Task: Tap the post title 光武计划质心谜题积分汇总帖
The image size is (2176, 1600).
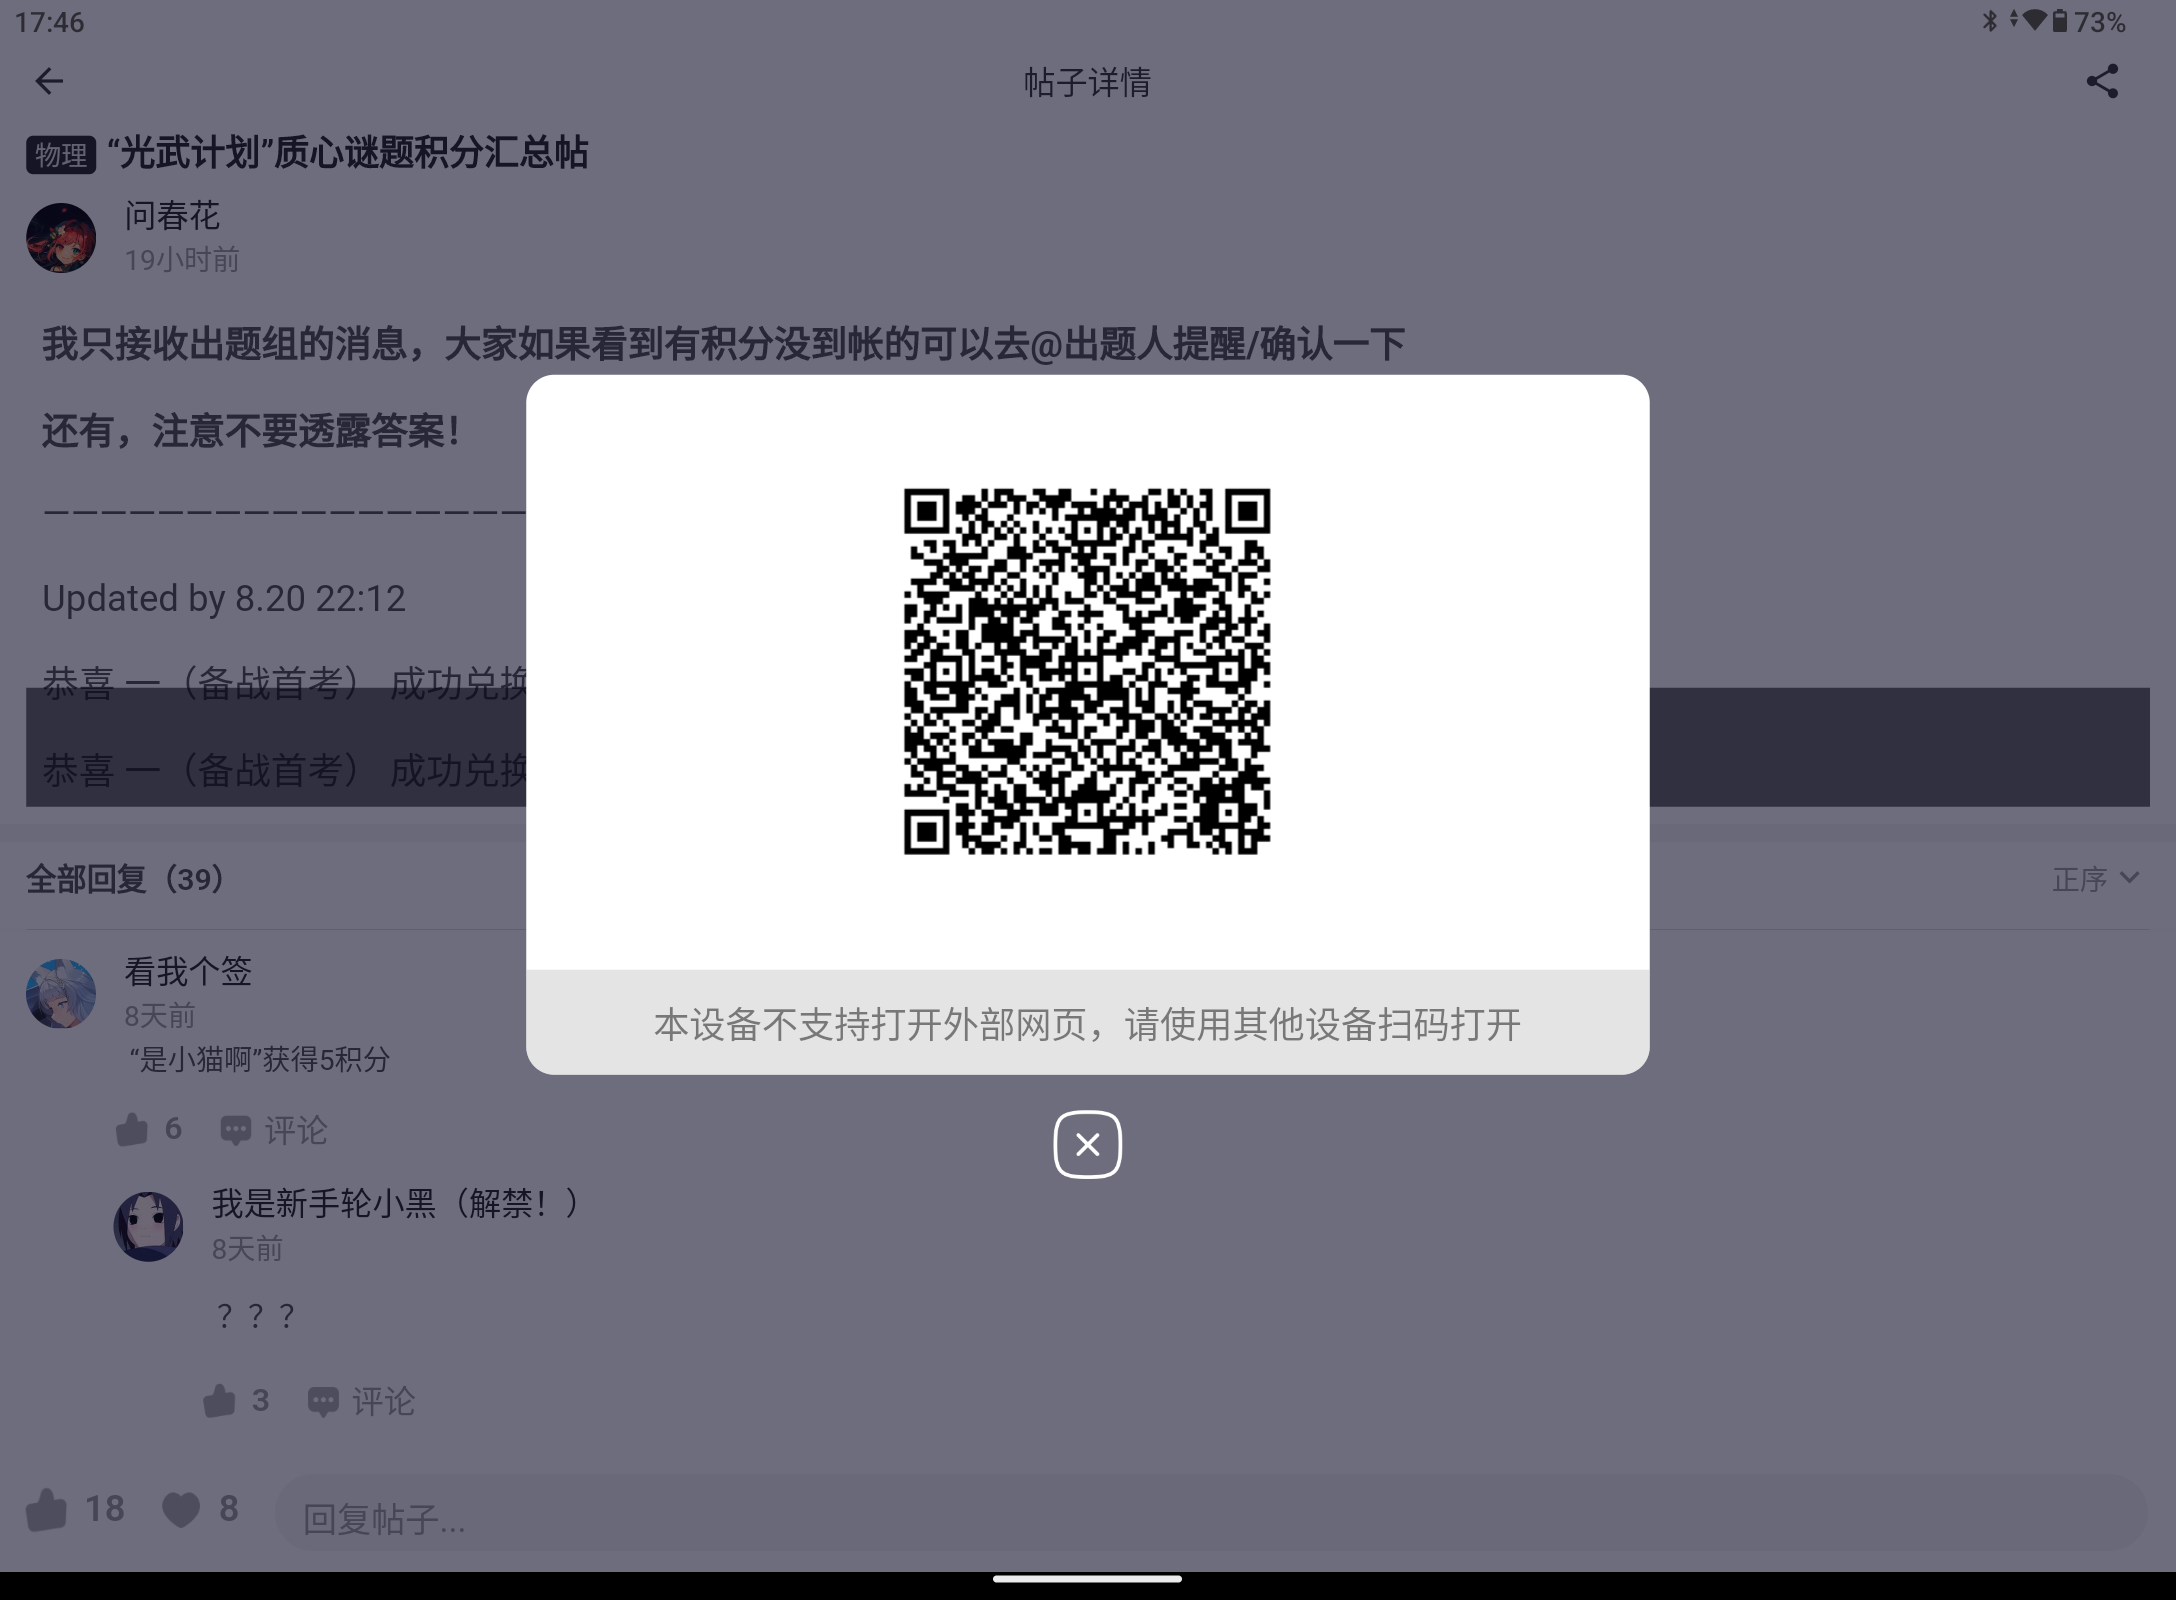Action: click(x=348, y=153)
